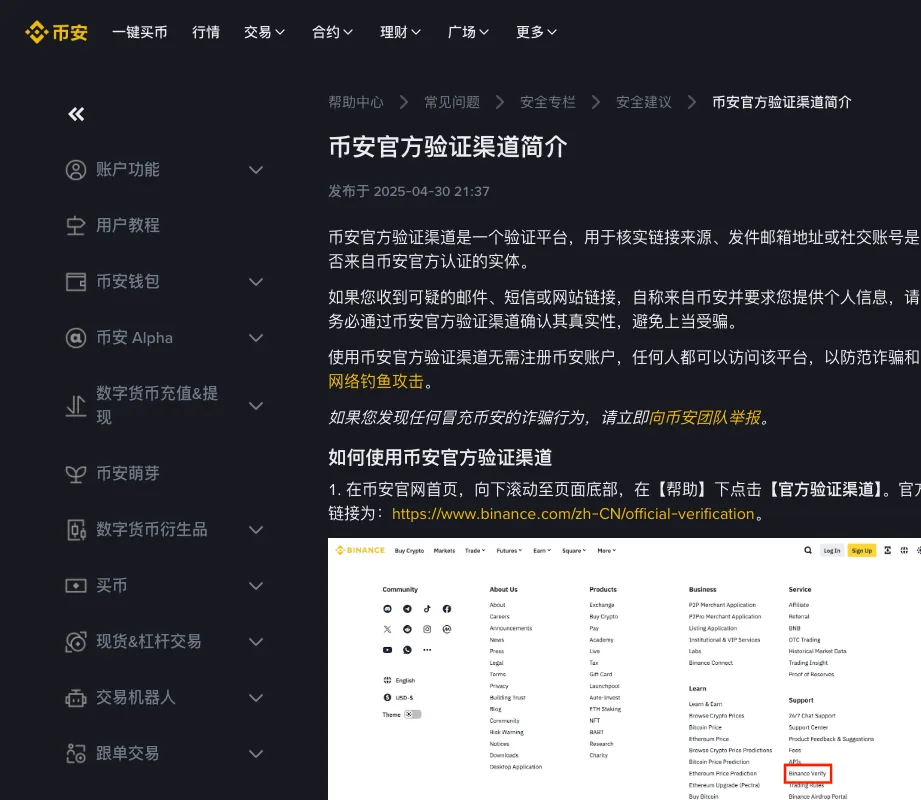The height and width of the screenshot is (800, 921).
Task: Expand the 数字货币充值&提现 chevron
Action: coord(256,406)
